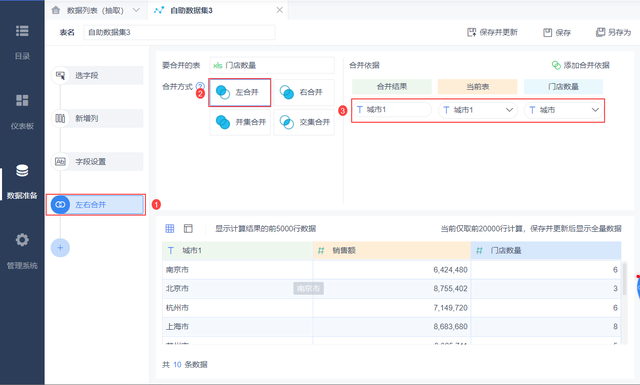The width and height of the screenshot is (640, 385).
Task: Click the 当前表 column label
Action: pyautogui.click(x=478, y=87)
